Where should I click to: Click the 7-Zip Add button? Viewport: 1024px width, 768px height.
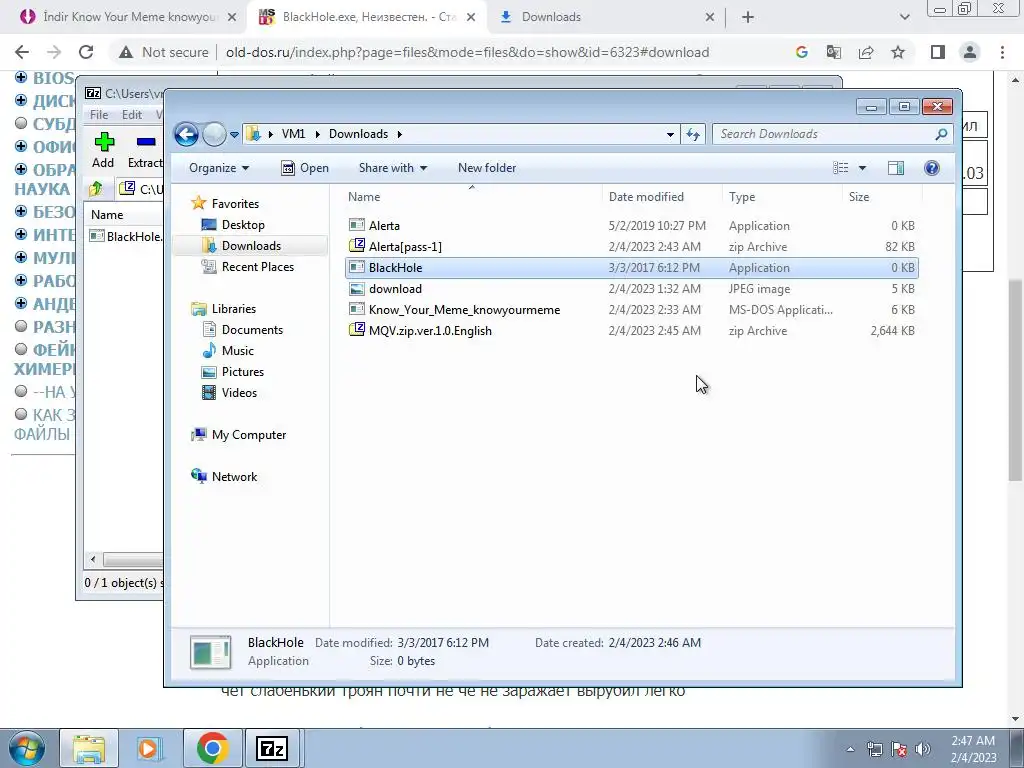[x=103, y=150]
